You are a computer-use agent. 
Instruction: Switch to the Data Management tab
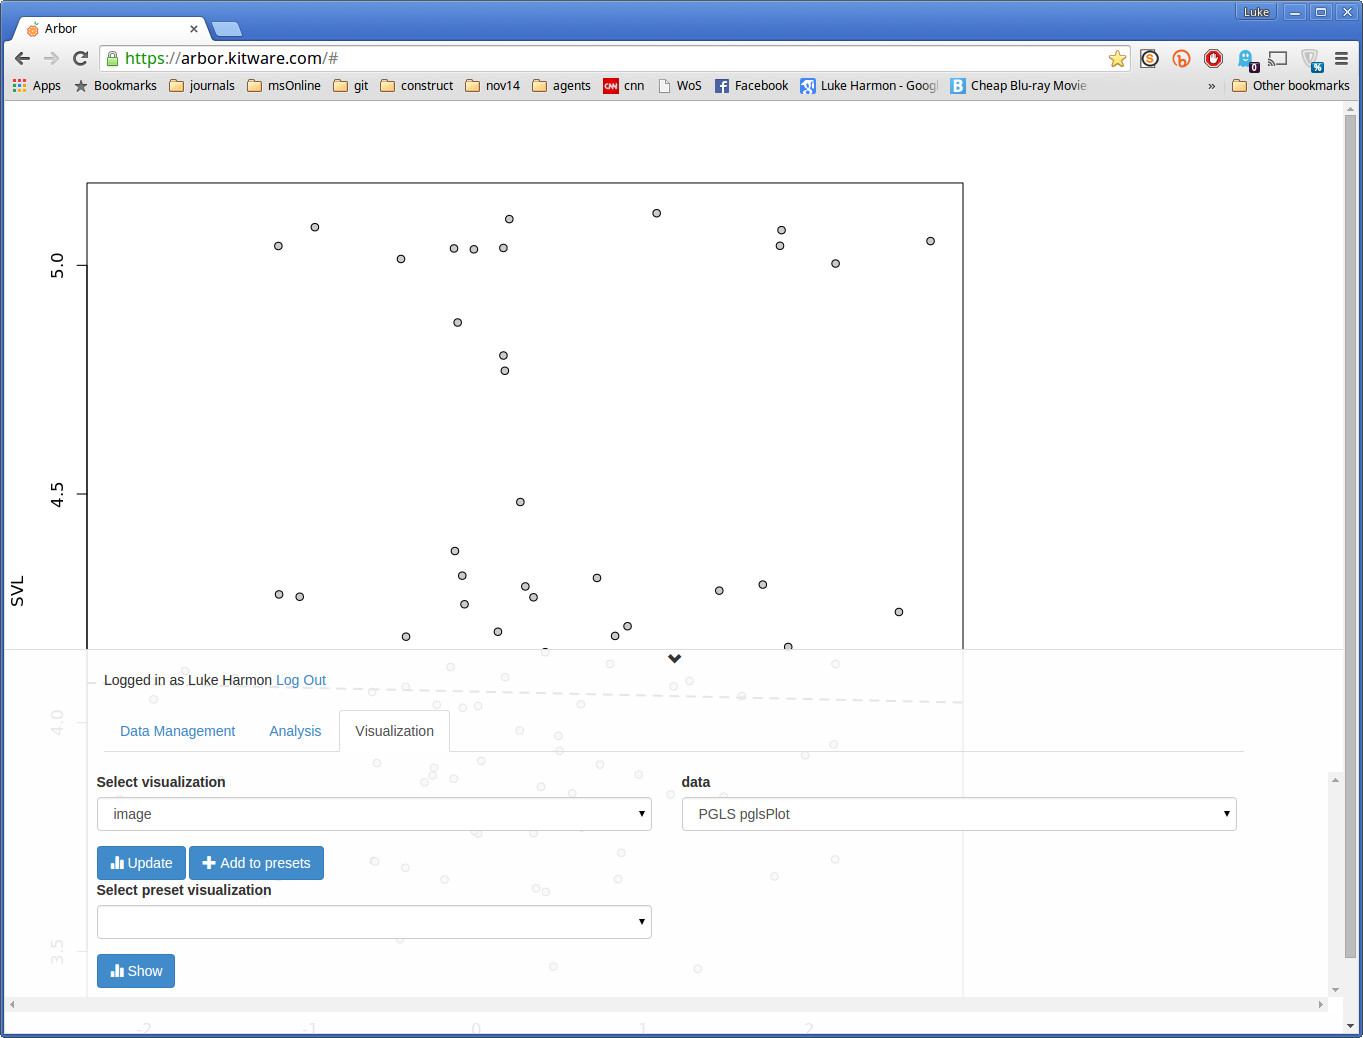click(x=178, y=731)
